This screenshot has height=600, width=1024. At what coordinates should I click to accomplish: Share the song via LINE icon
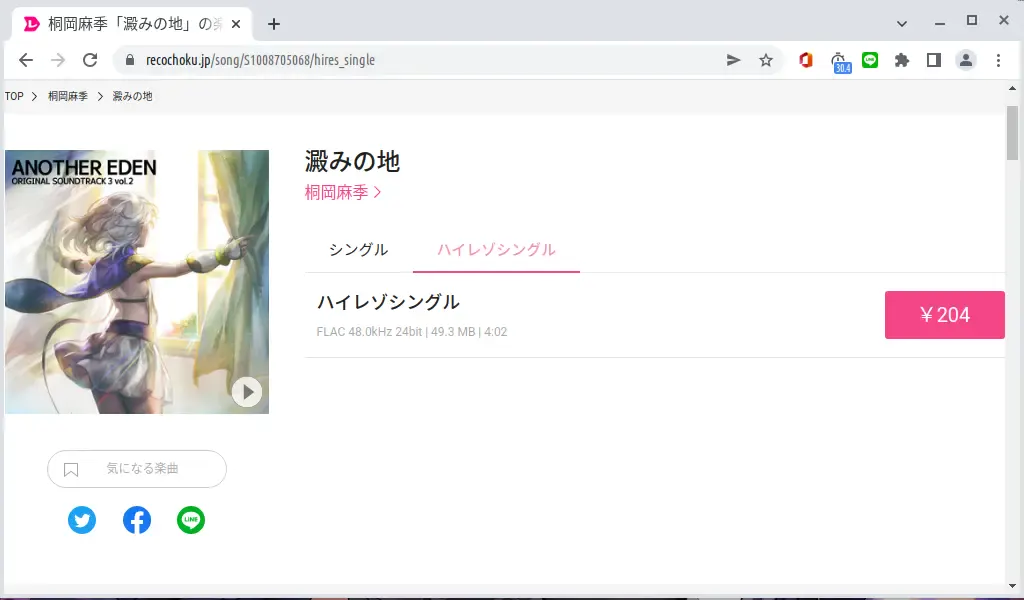point(191,520)
